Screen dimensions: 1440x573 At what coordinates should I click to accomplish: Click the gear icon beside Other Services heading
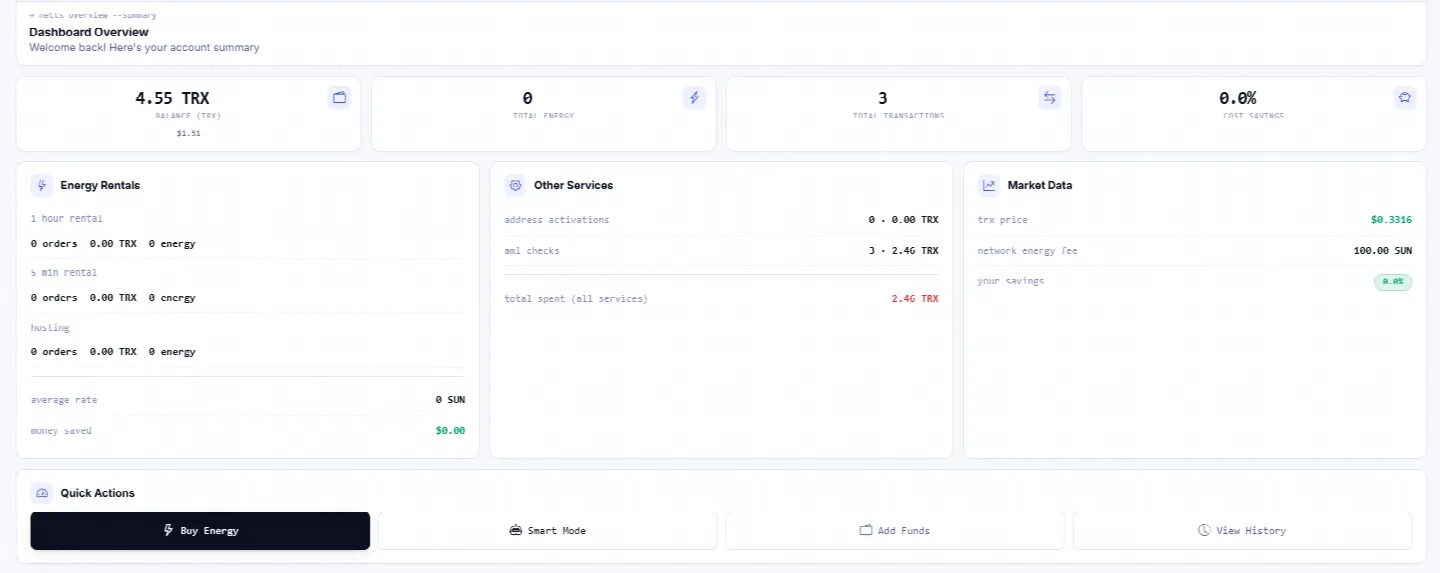[515, 185]
